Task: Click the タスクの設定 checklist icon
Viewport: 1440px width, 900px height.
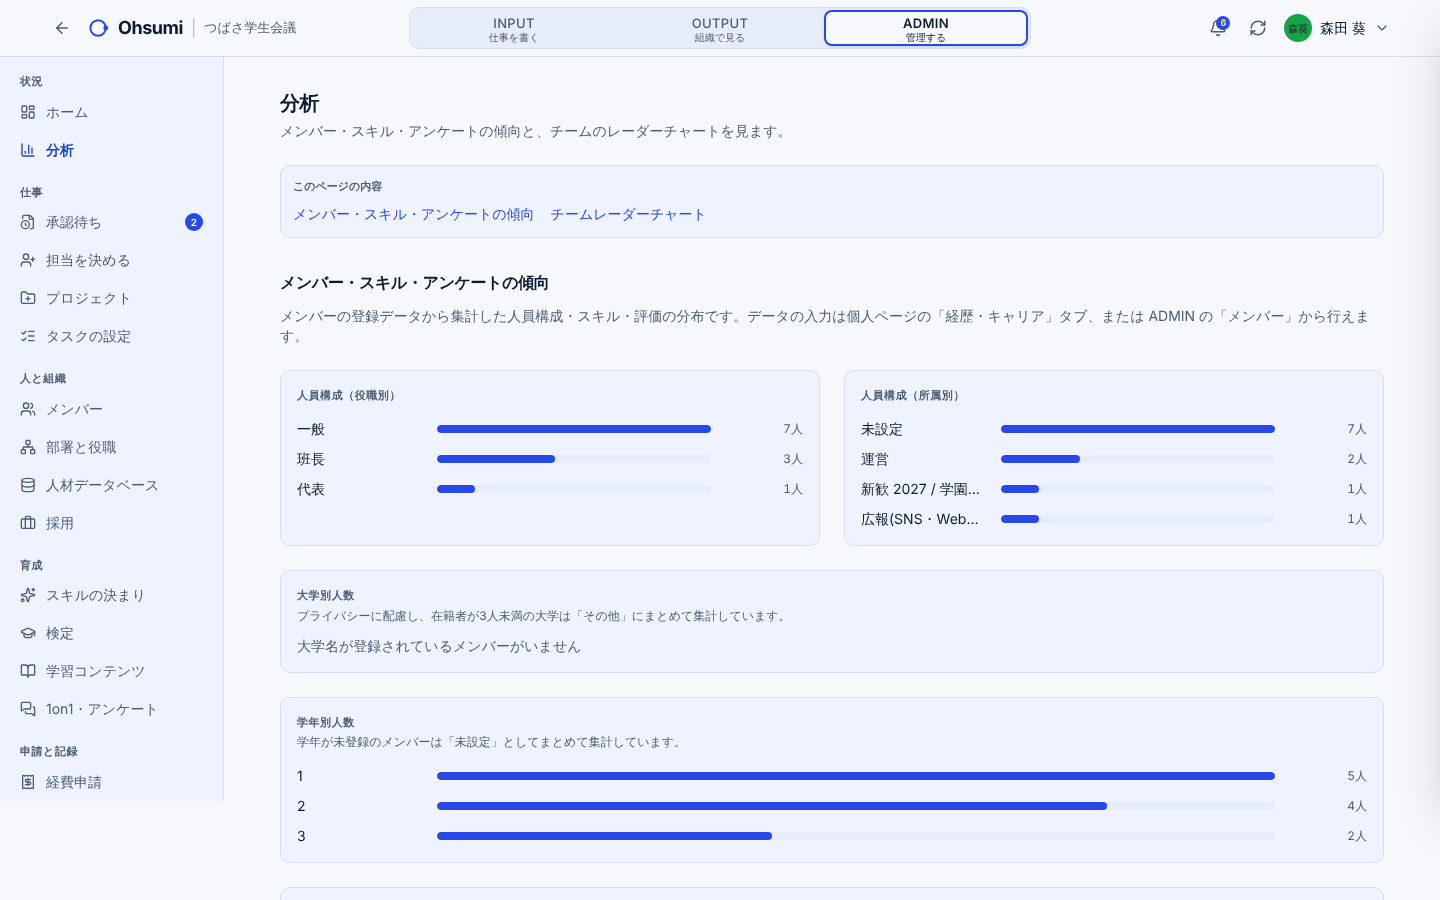Action: [x=28, y=336]
